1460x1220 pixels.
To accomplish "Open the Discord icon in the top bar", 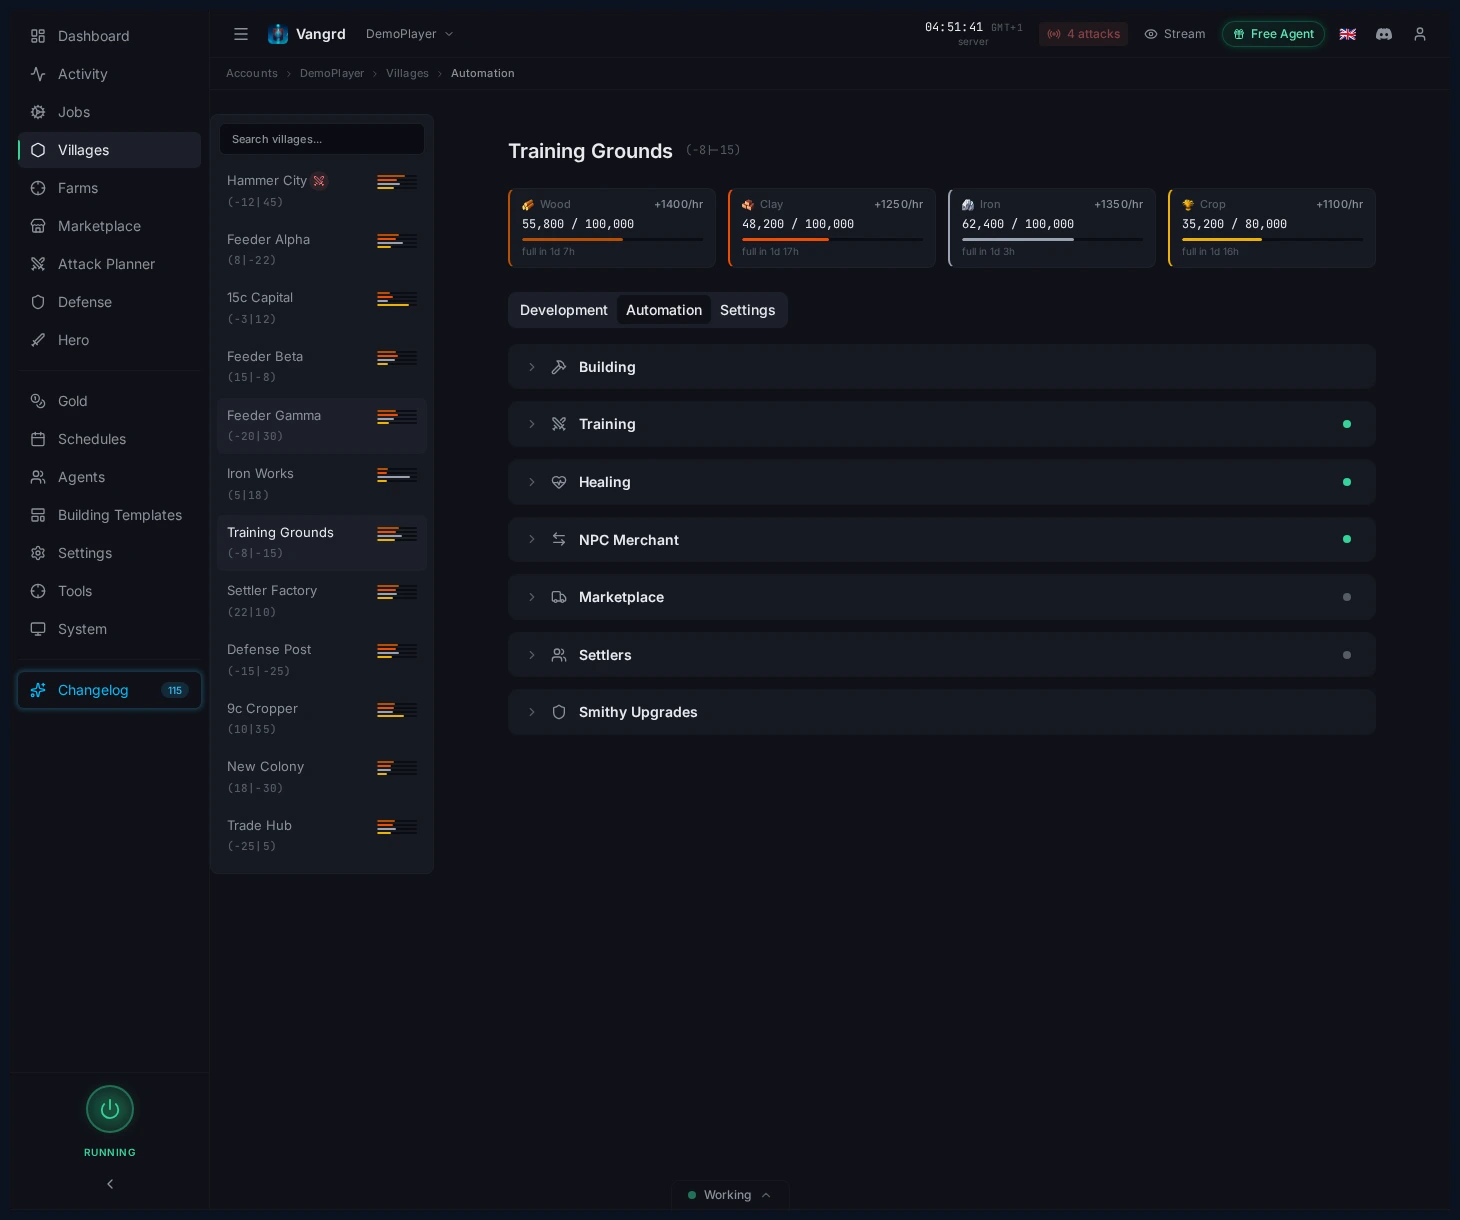I will (x=1384, y=34).
